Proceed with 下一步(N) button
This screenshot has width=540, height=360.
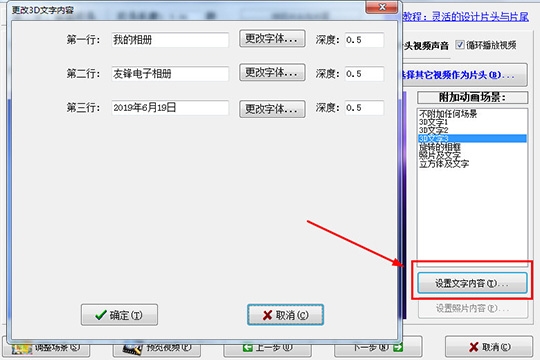pos(378,348)
